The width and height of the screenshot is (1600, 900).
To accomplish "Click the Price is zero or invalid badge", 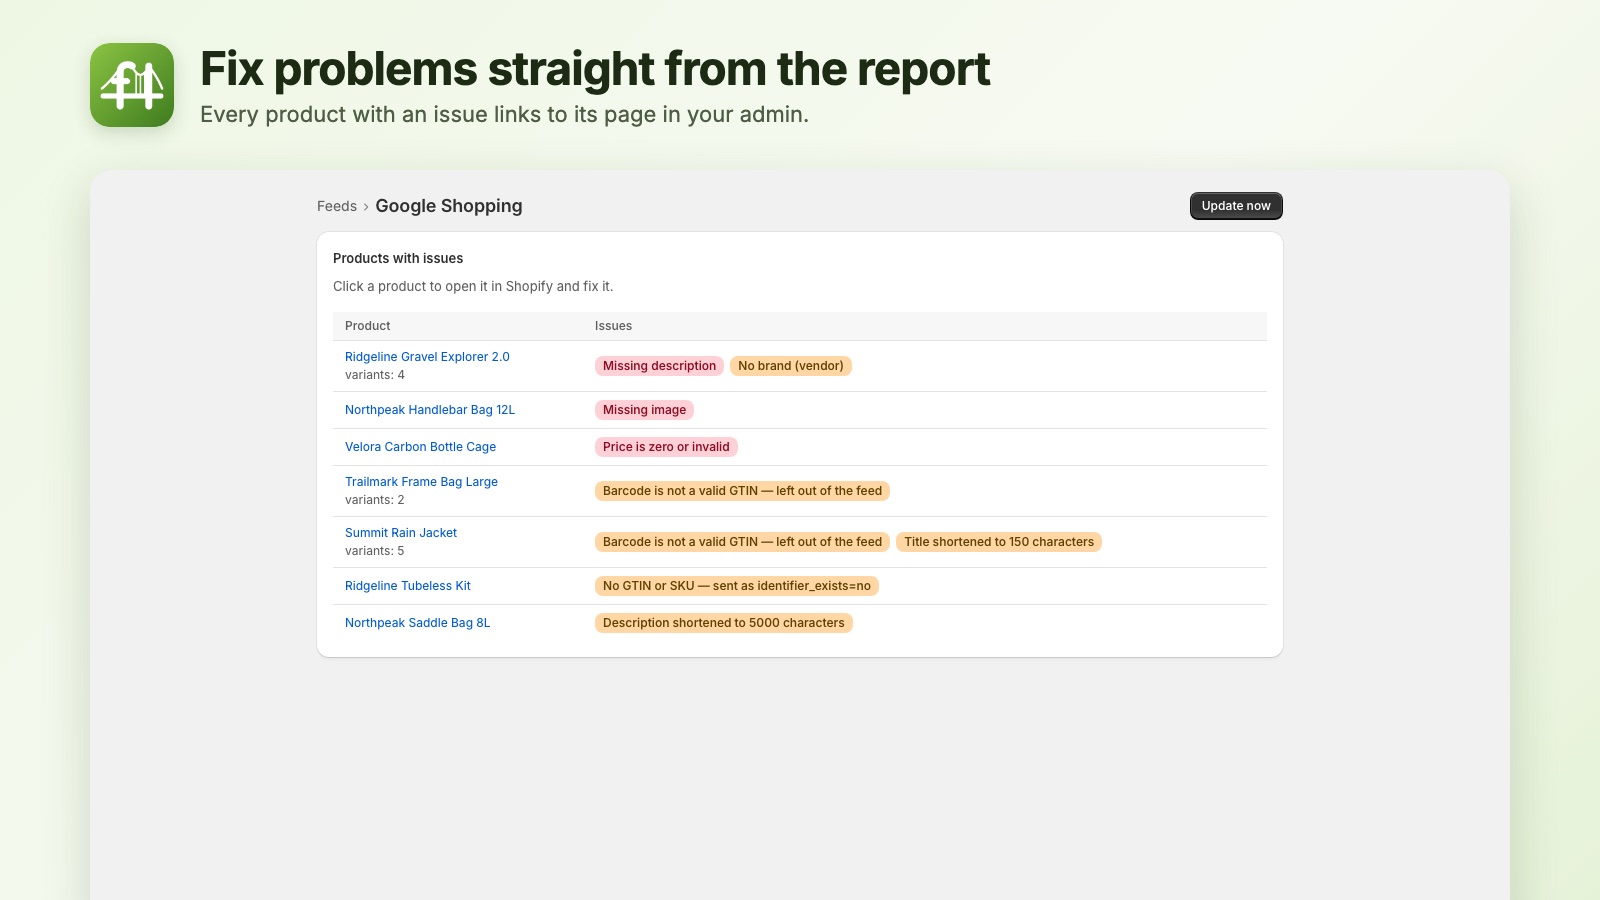I will [666, 447].
